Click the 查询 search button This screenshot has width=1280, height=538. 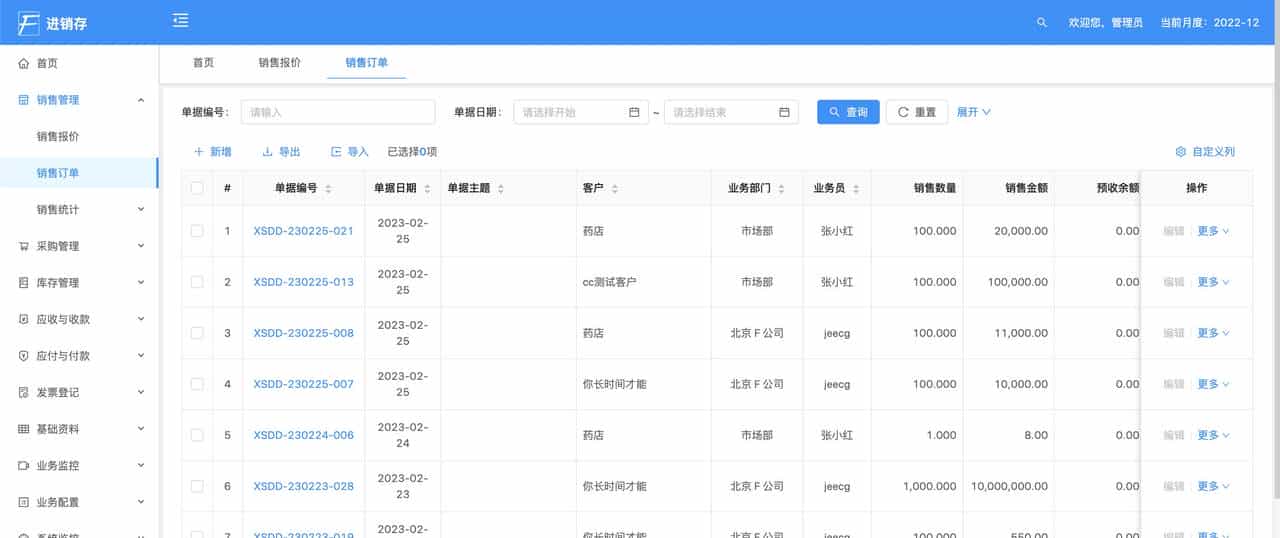(x=848, y=112)
